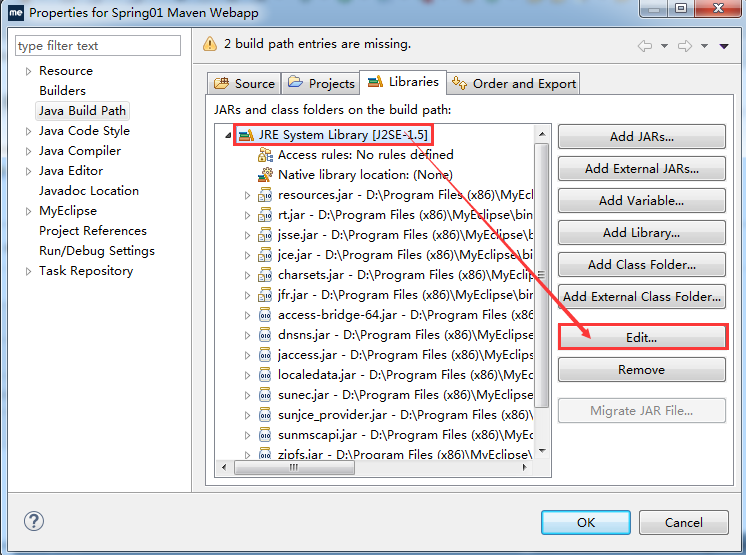
Task: Expand the MyEclipse category
Action: click(x=28, y=211)
